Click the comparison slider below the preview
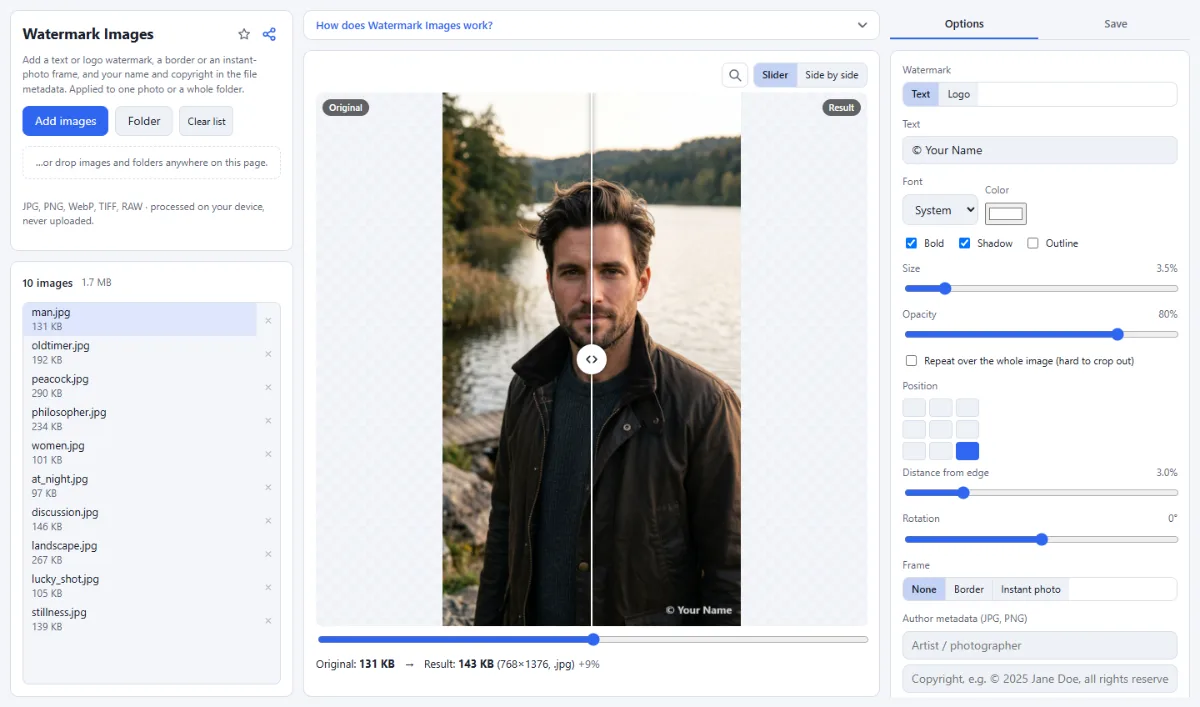This screenshot has width=1200, height=707. pyautogui.click(x=592, y=639)
